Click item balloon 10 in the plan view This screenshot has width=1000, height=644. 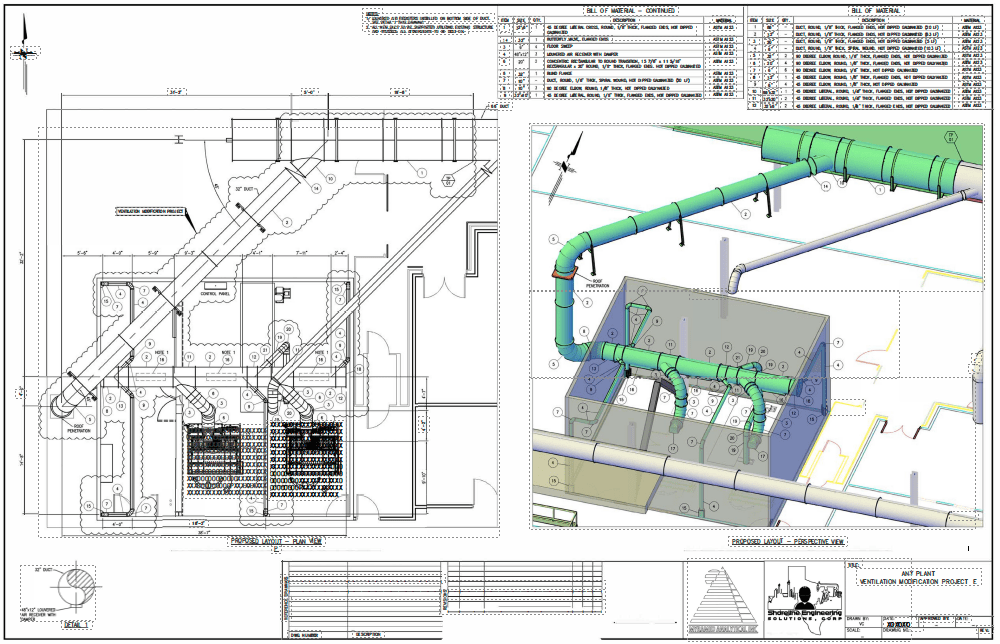coord(330,179)
